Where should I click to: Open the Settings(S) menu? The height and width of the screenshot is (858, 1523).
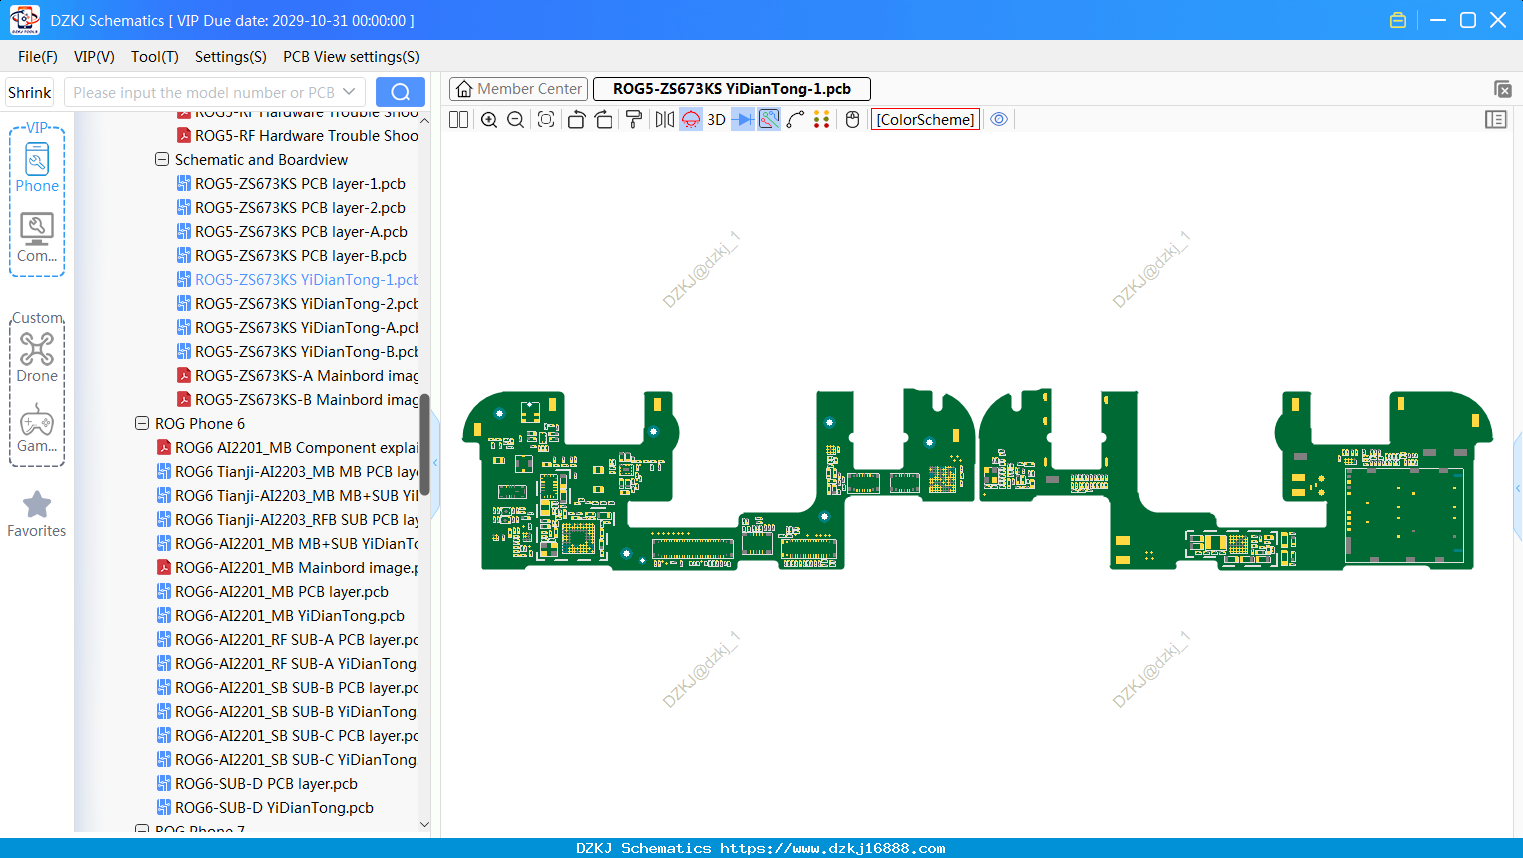pos(231,57)
